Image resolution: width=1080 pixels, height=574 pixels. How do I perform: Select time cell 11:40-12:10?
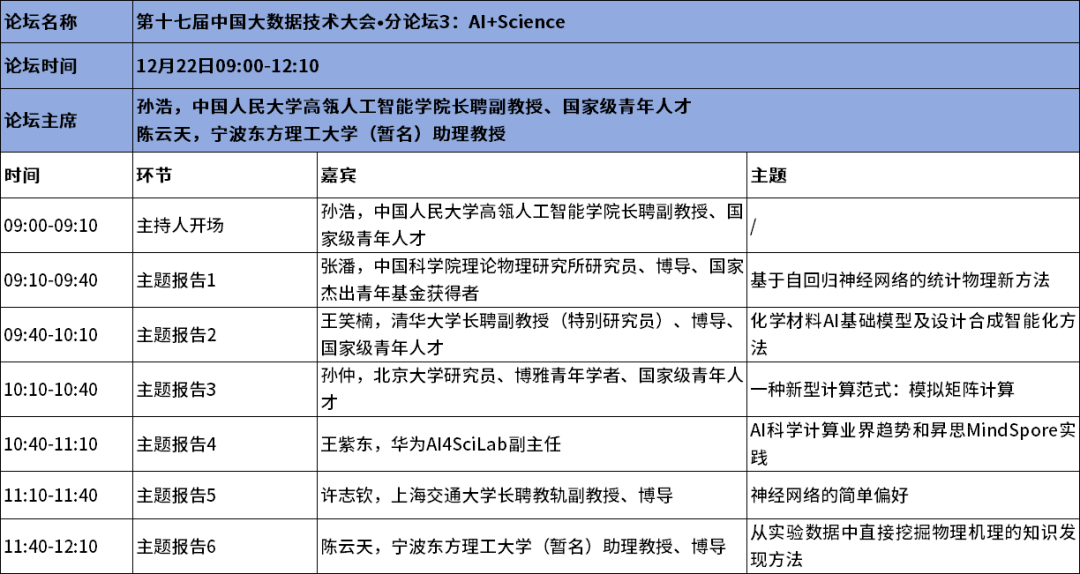66,546
